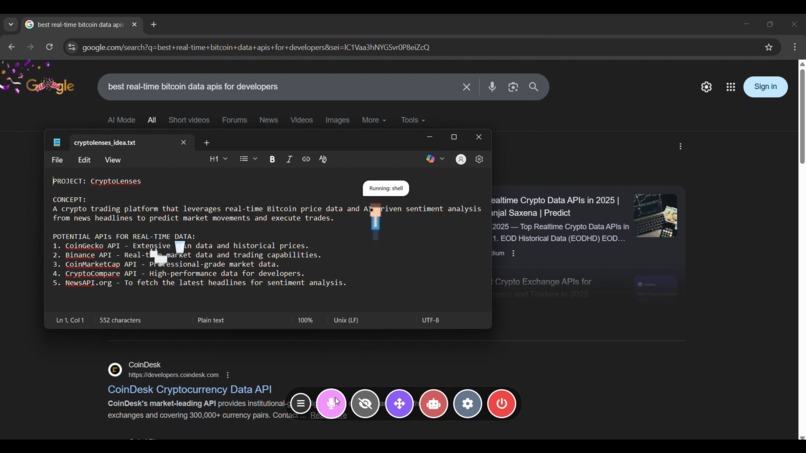806x453 pixels.
Task: Open Google quick settings gear
Action: pyautogui.click(x=706, y=87)
